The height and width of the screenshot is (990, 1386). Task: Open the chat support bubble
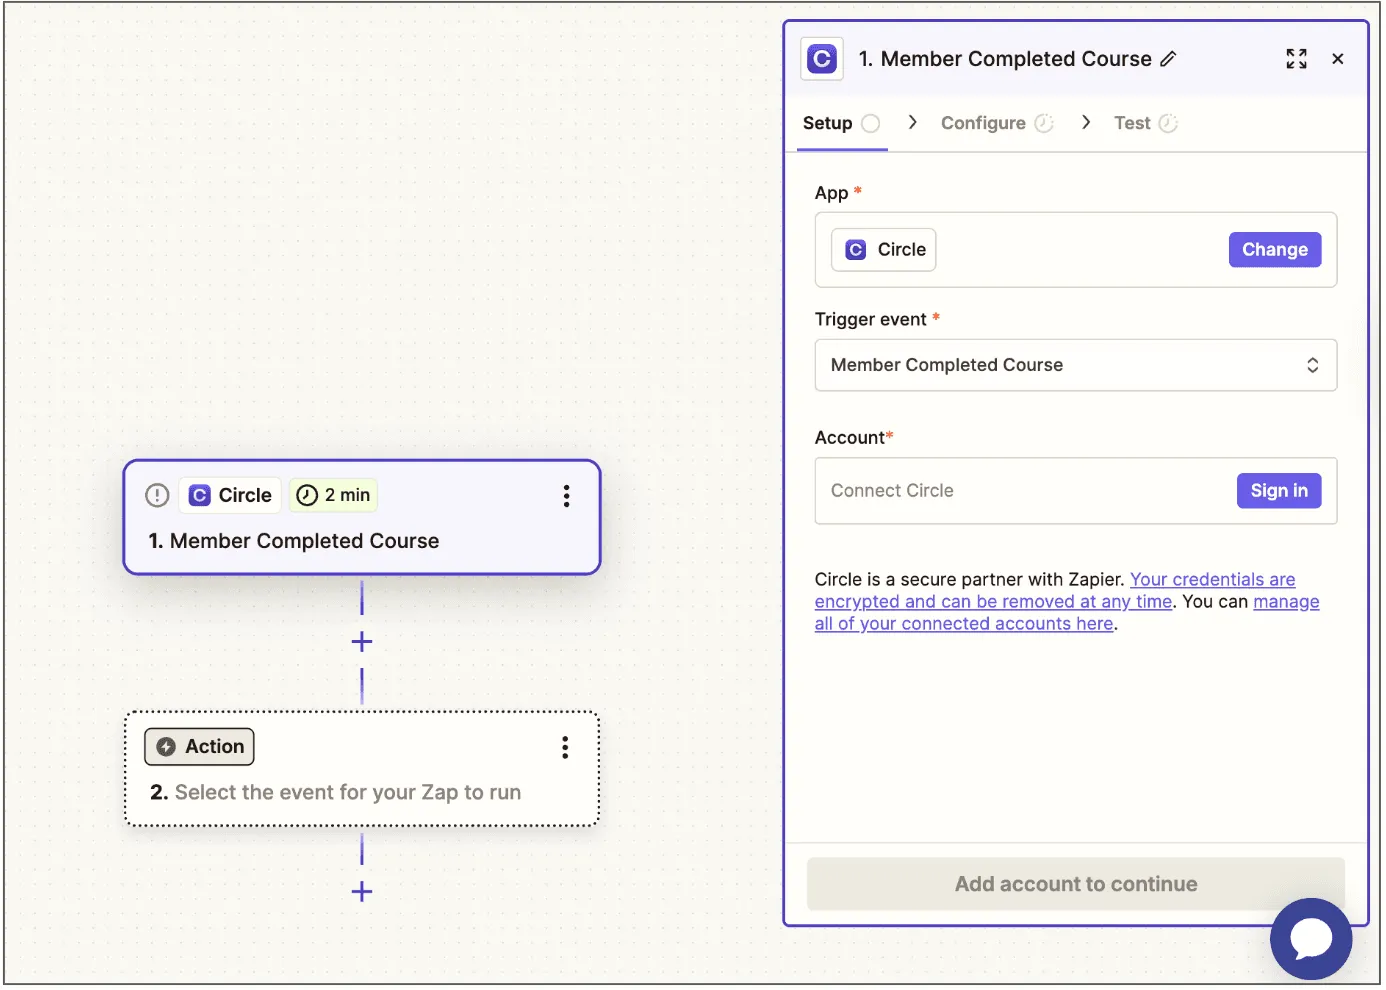tap(1310, 938)
